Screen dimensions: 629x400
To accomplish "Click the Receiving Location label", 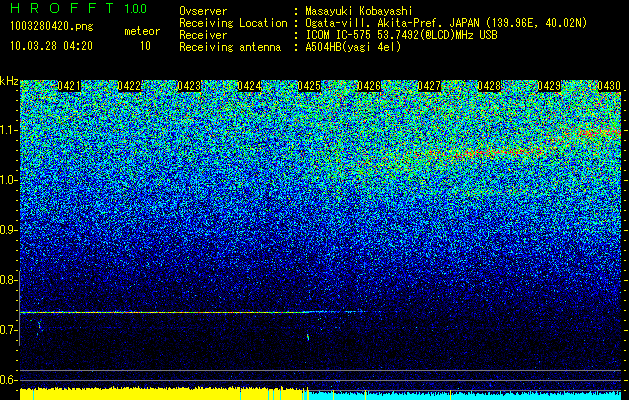I will pyautogui.click(x=233, y=23).
